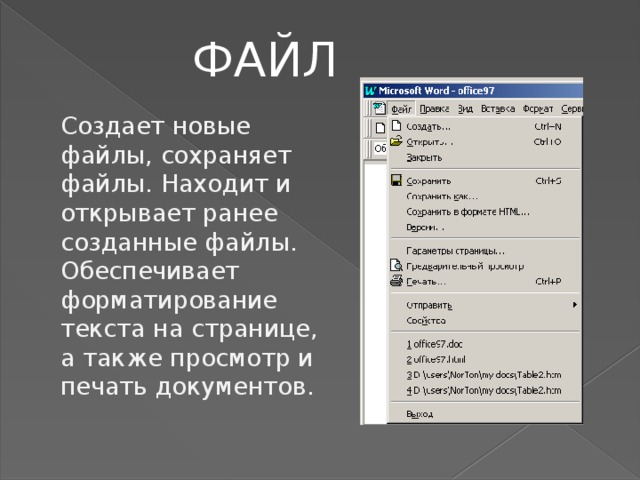
Task: Click the blank page icon beside Создать
Action: point(396,126)
